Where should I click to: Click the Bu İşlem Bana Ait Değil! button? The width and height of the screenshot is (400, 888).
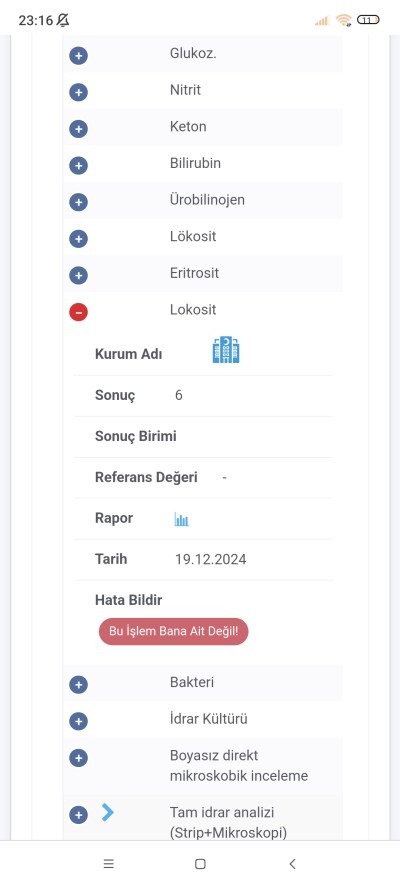click(173, 631)
